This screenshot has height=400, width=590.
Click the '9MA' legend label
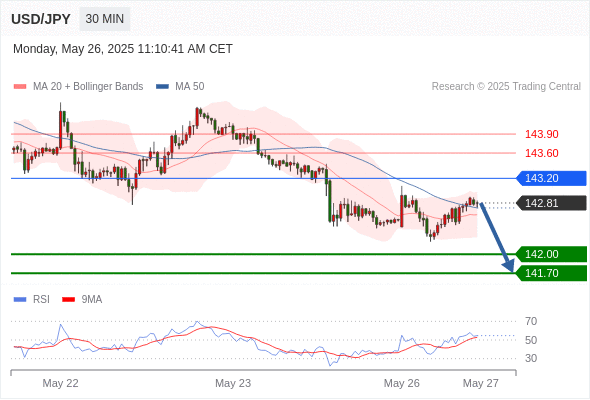[x=92, y=300]
